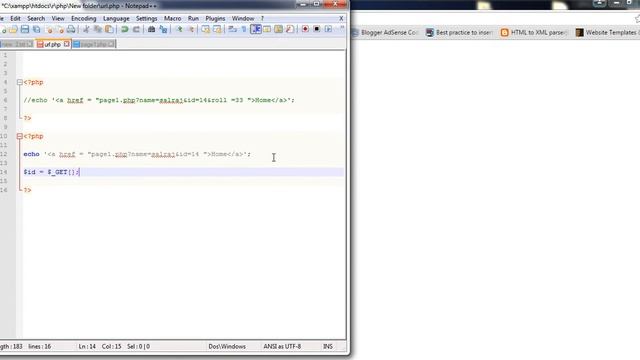Close the url.php tab with its X
Image resolution: width=640 pixels, height=360 pixels.
67,44
